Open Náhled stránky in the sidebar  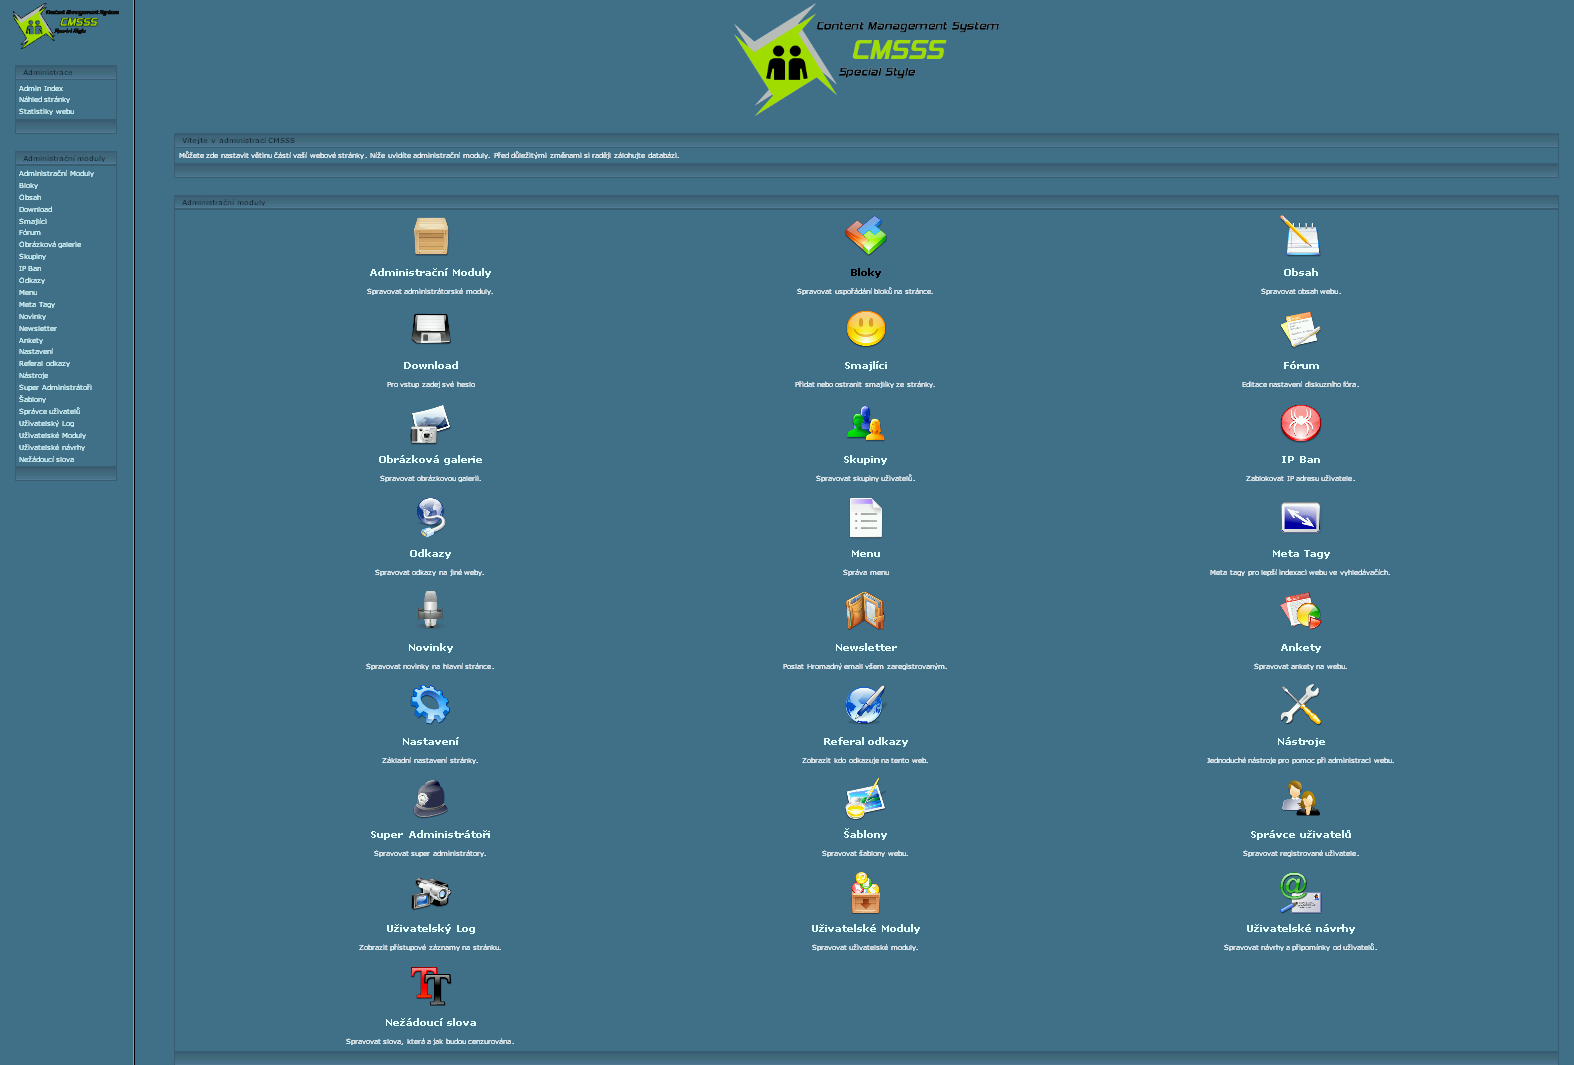point(45,100)
